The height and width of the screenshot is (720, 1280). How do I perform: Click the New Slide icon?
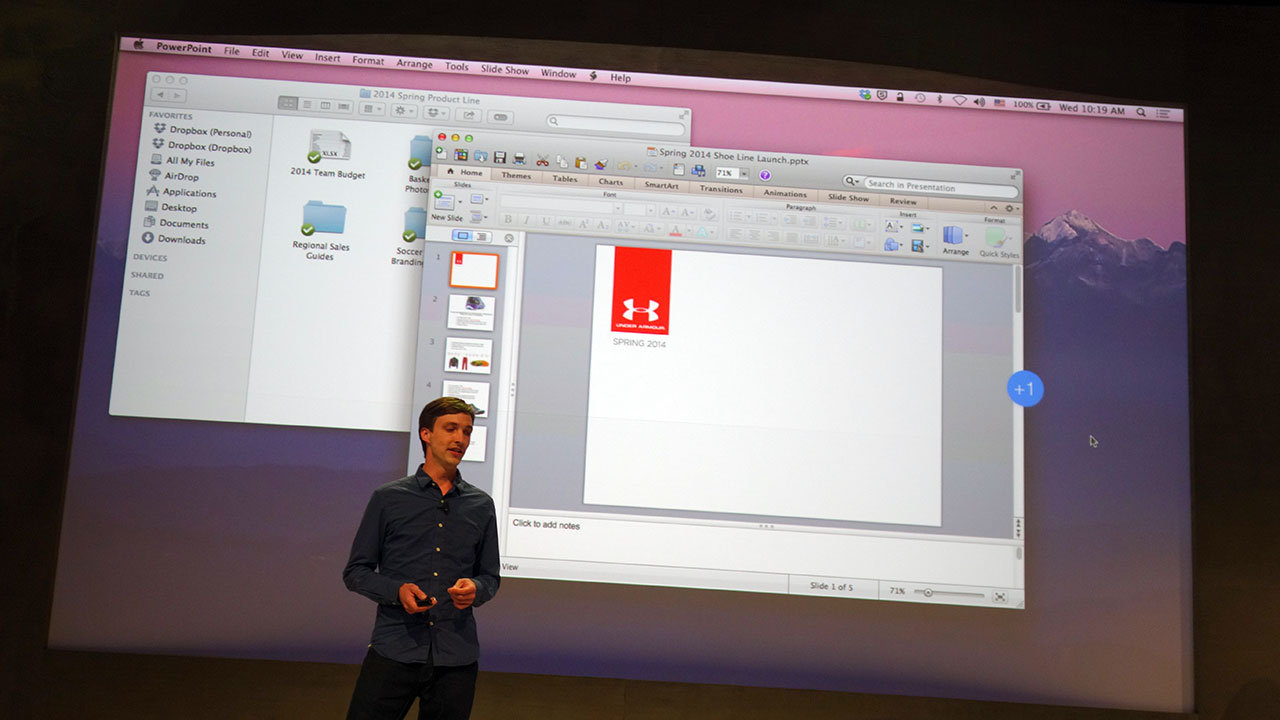coord(444,201)
